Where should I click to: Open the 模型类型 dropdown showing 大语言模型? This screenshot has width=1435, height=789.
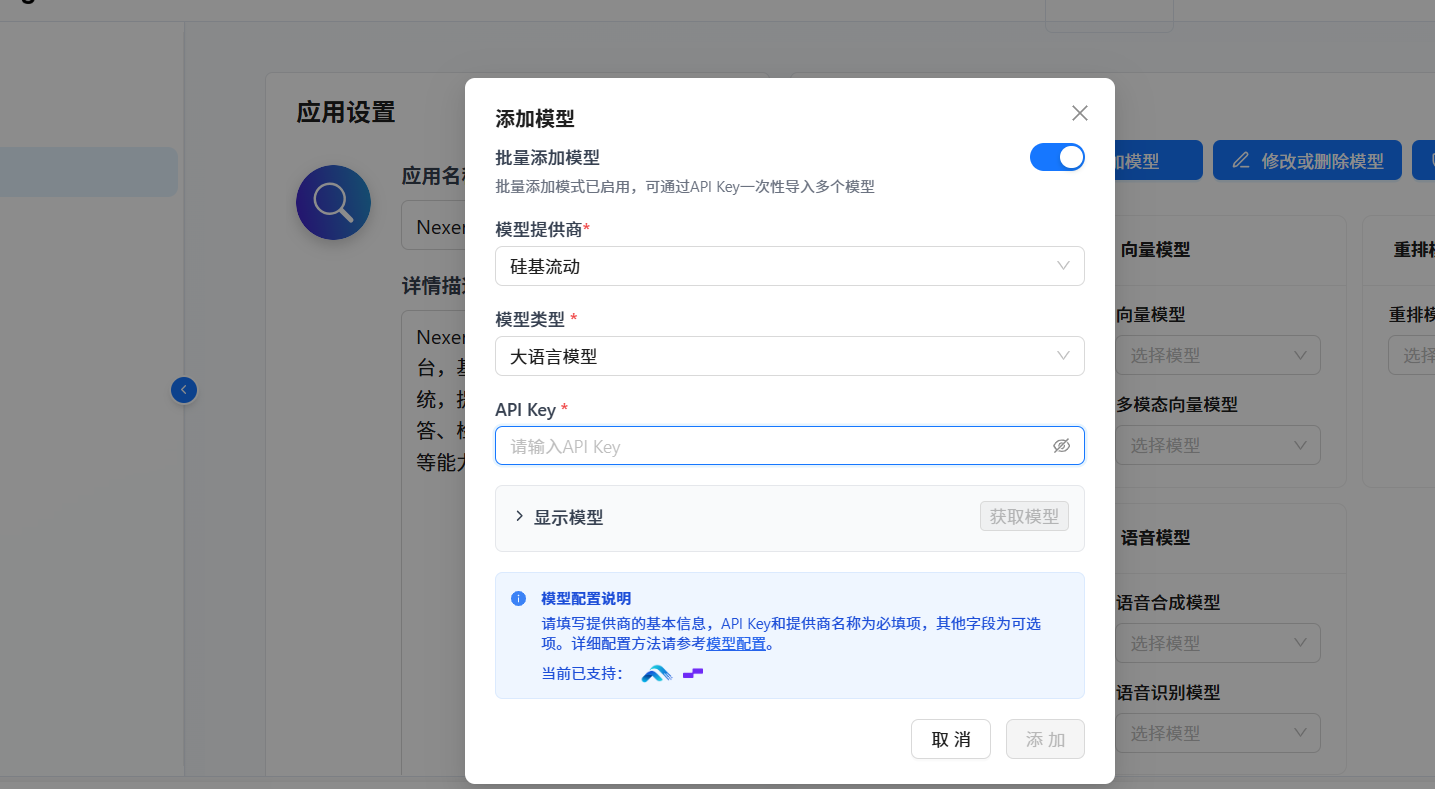point(789,356)
